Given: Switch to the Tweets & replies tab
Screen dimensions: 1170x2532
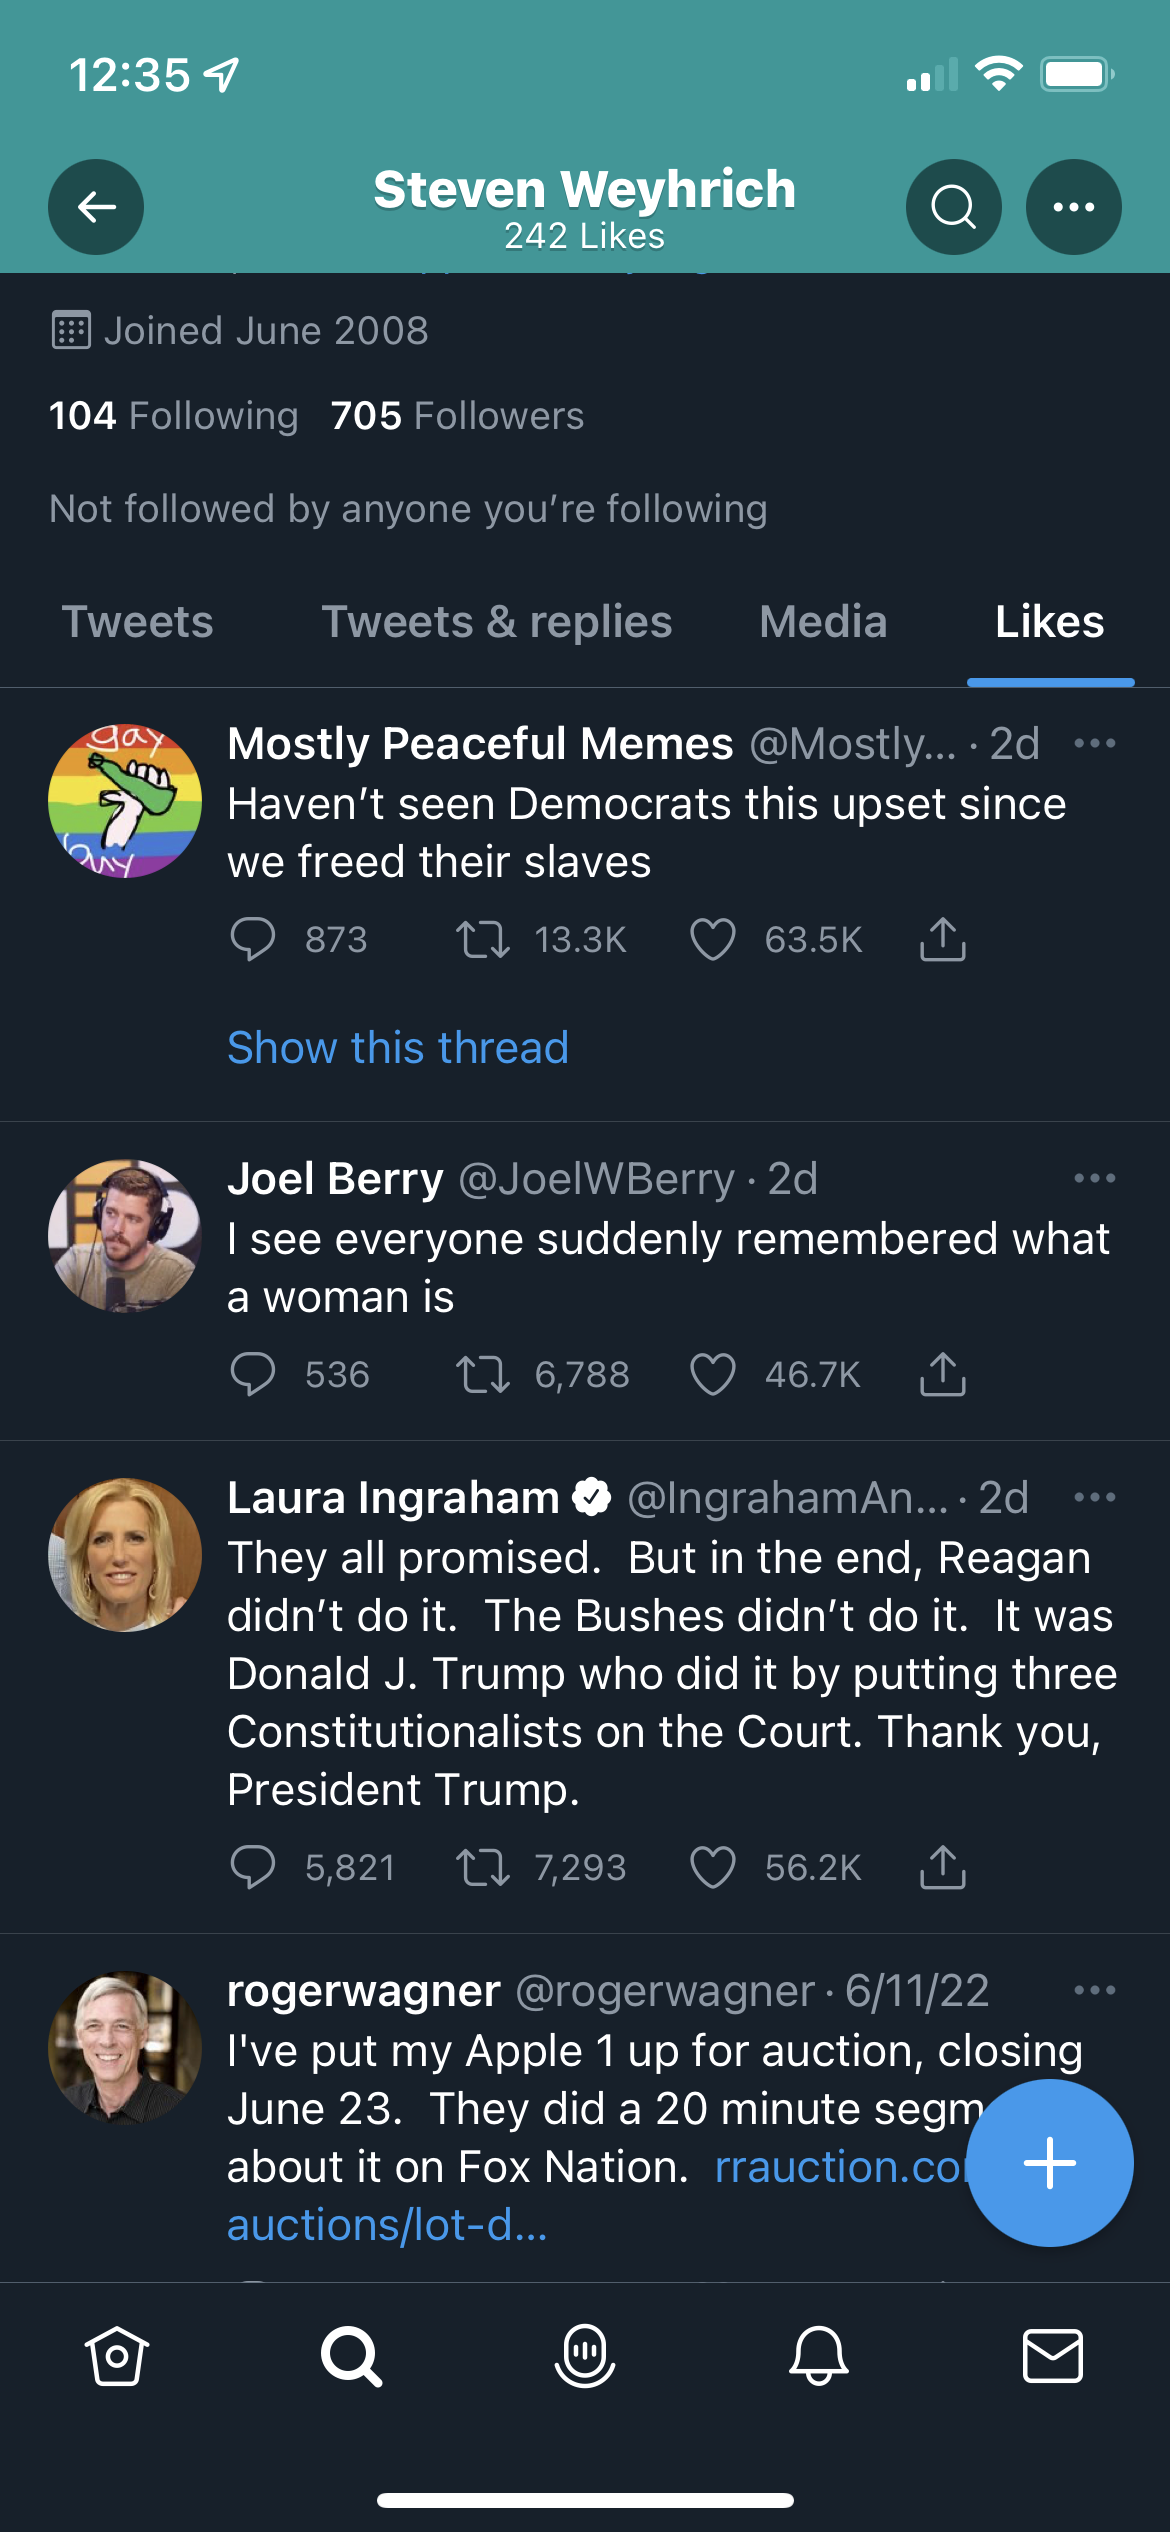Looking at the screenshot, I should point(497,622).
